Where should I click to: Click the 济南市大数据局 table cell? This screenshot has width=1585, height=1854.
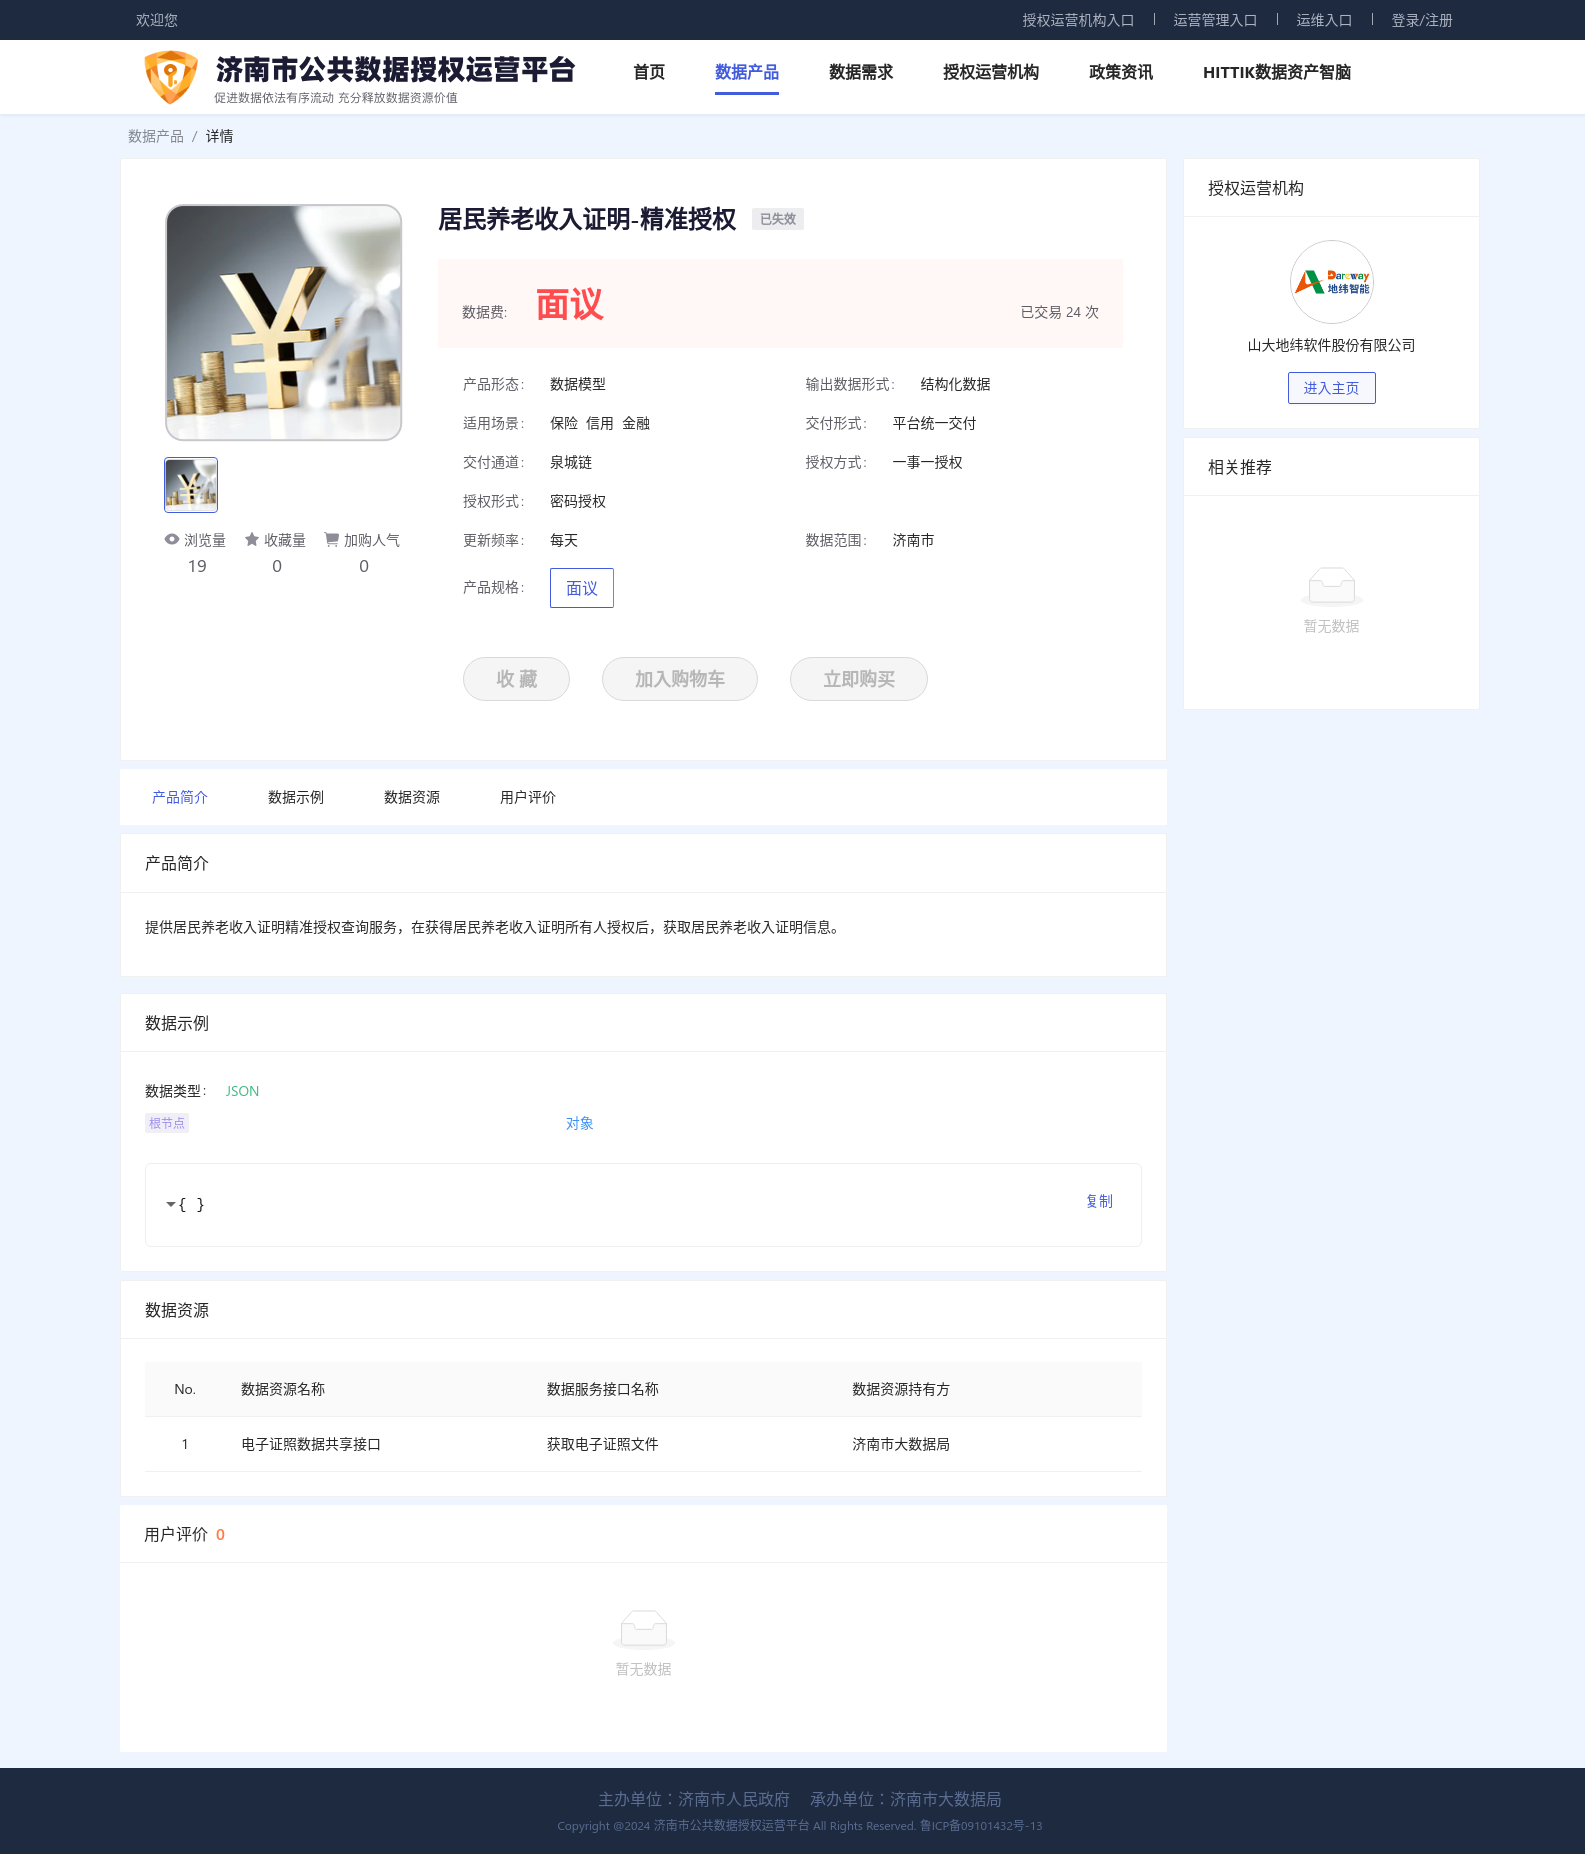click(901, 1444)
